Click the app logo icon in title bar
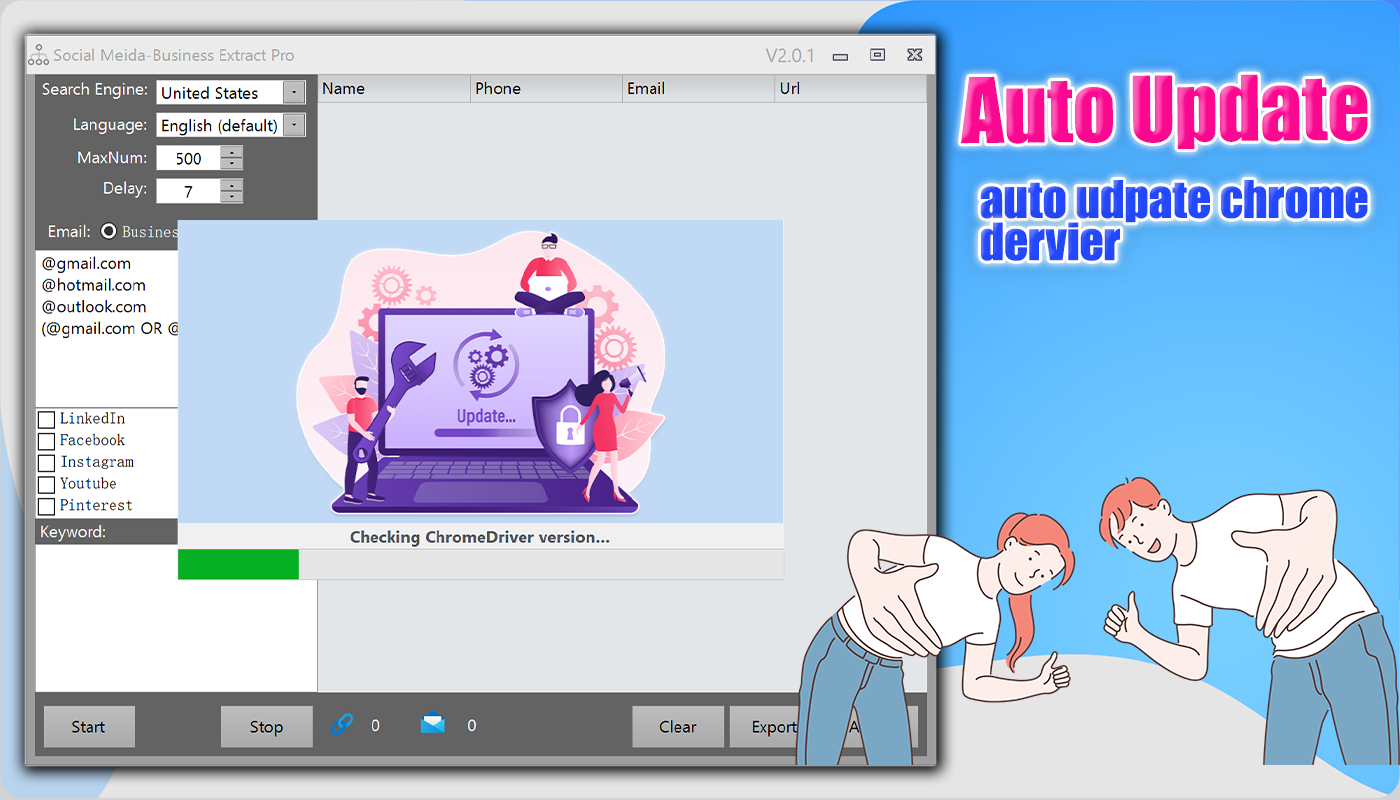 pos(38,55)
